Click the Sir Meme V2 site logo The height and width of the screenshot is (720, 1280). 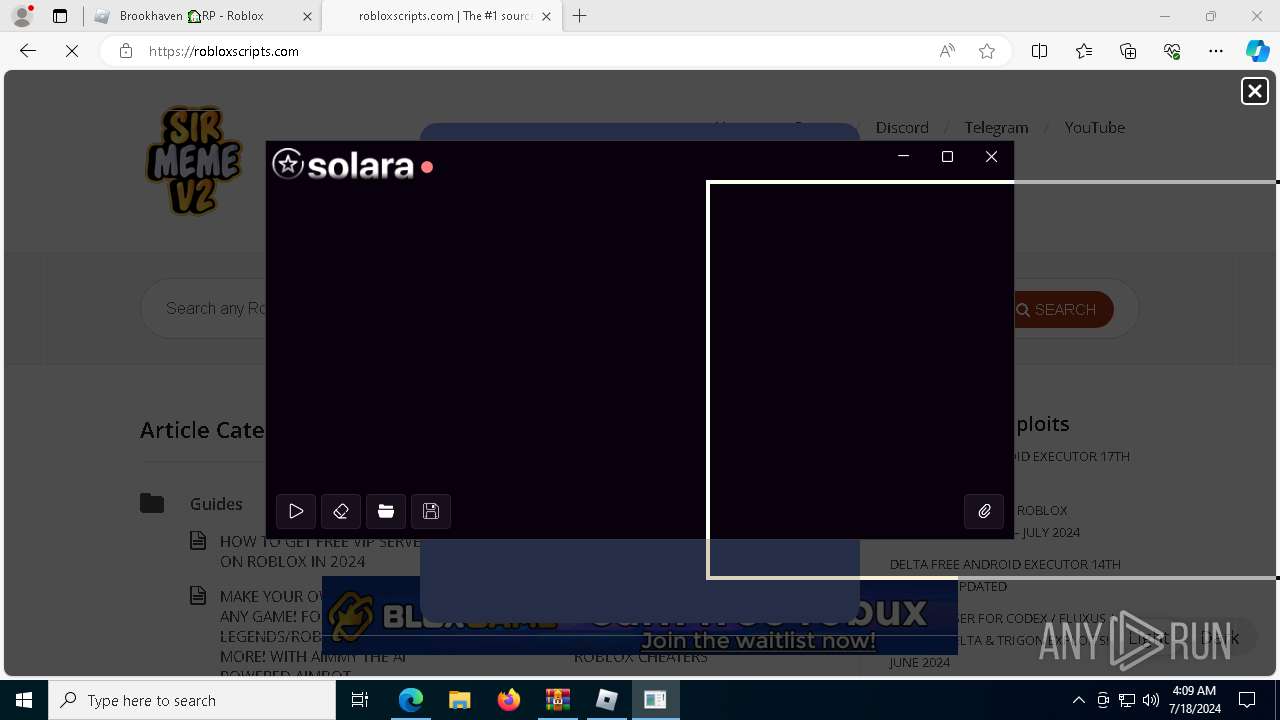tap(194, 160)
